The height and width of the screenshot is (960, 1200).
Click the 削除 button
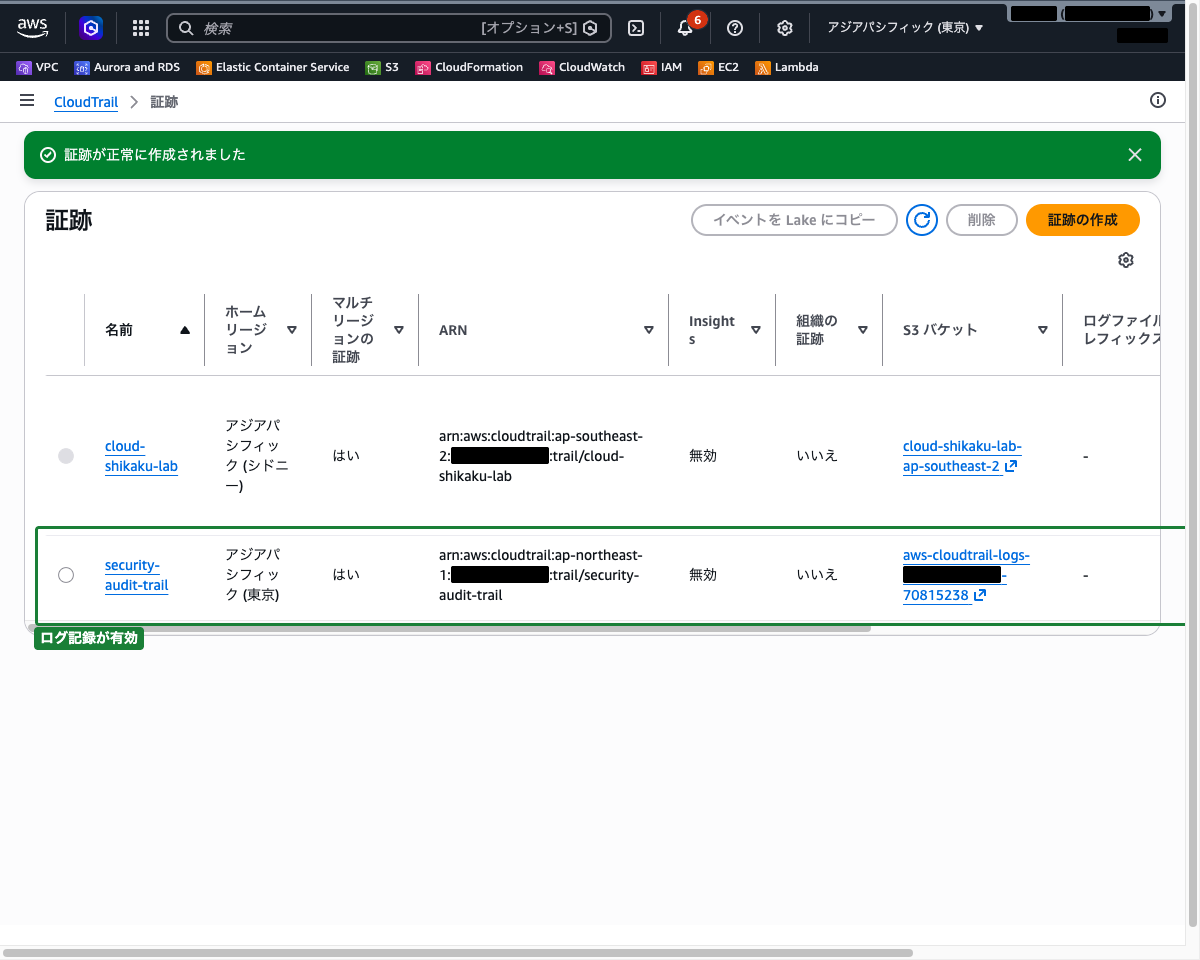(x=981, y=220)
